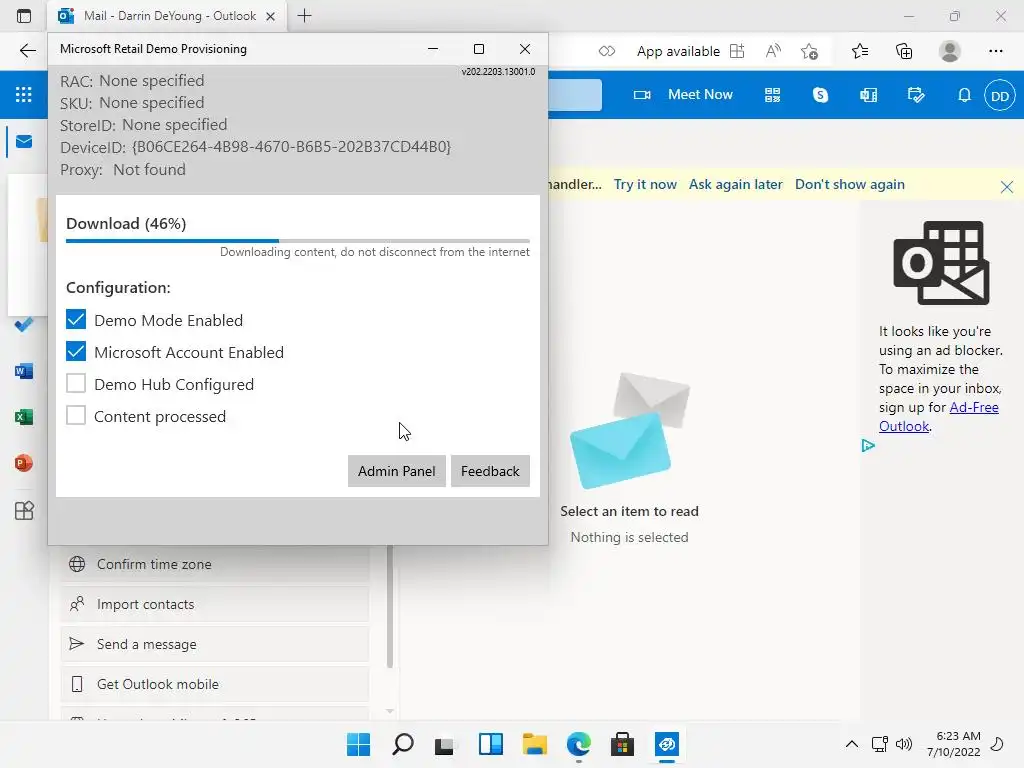The image size is (1024, 768).
Task: Show hidden system tray icons
Action: tap(852, 744)
